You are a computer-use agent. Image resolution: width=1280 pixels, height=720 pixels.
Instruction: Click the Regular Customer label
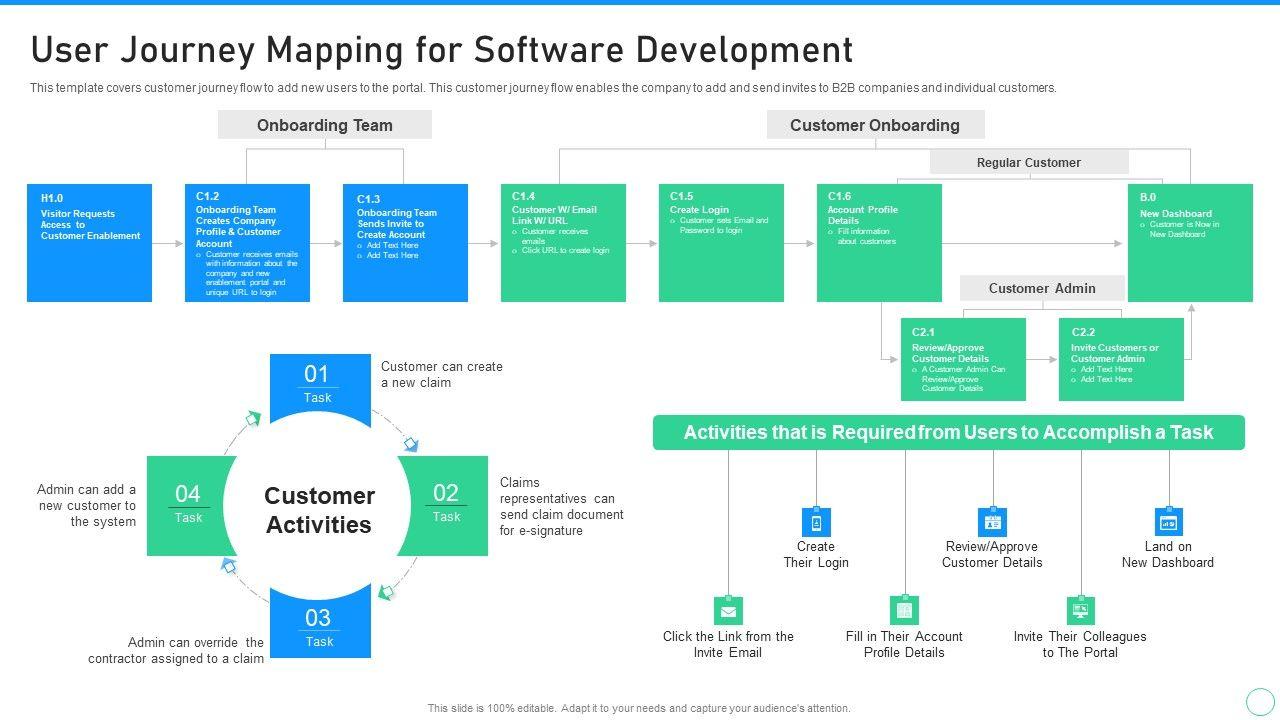click(1028, 162)
